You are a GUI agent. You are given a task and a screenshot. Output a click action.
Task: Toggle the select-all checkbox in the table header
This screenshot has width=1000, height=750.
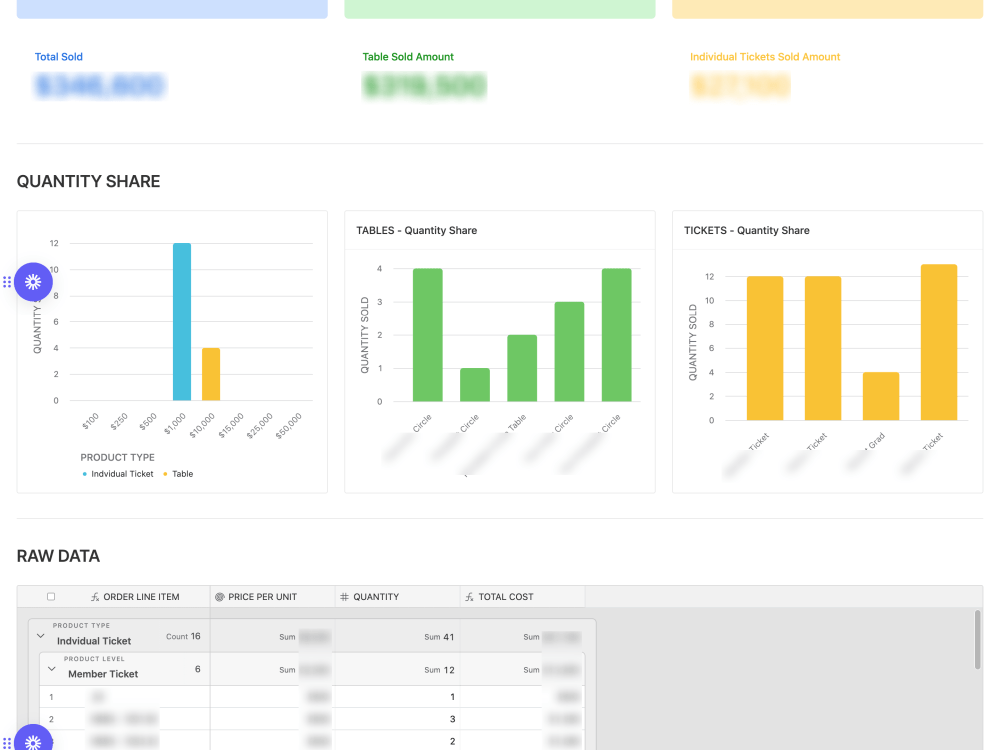pos(51,596)
